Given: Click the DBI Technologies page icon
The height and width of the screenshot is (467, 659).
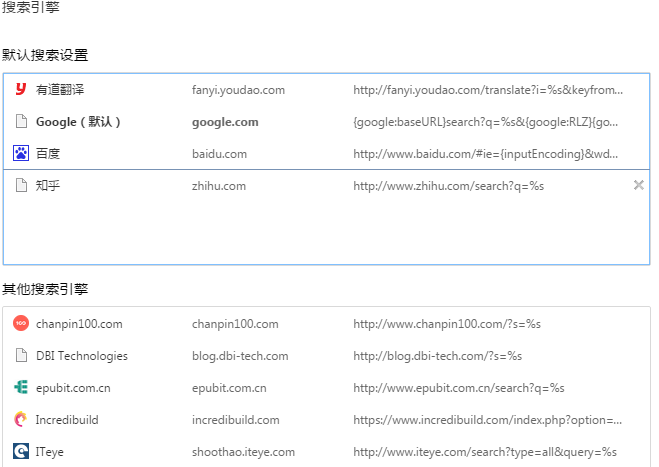Looking at the screenshot, I should 21,355.
